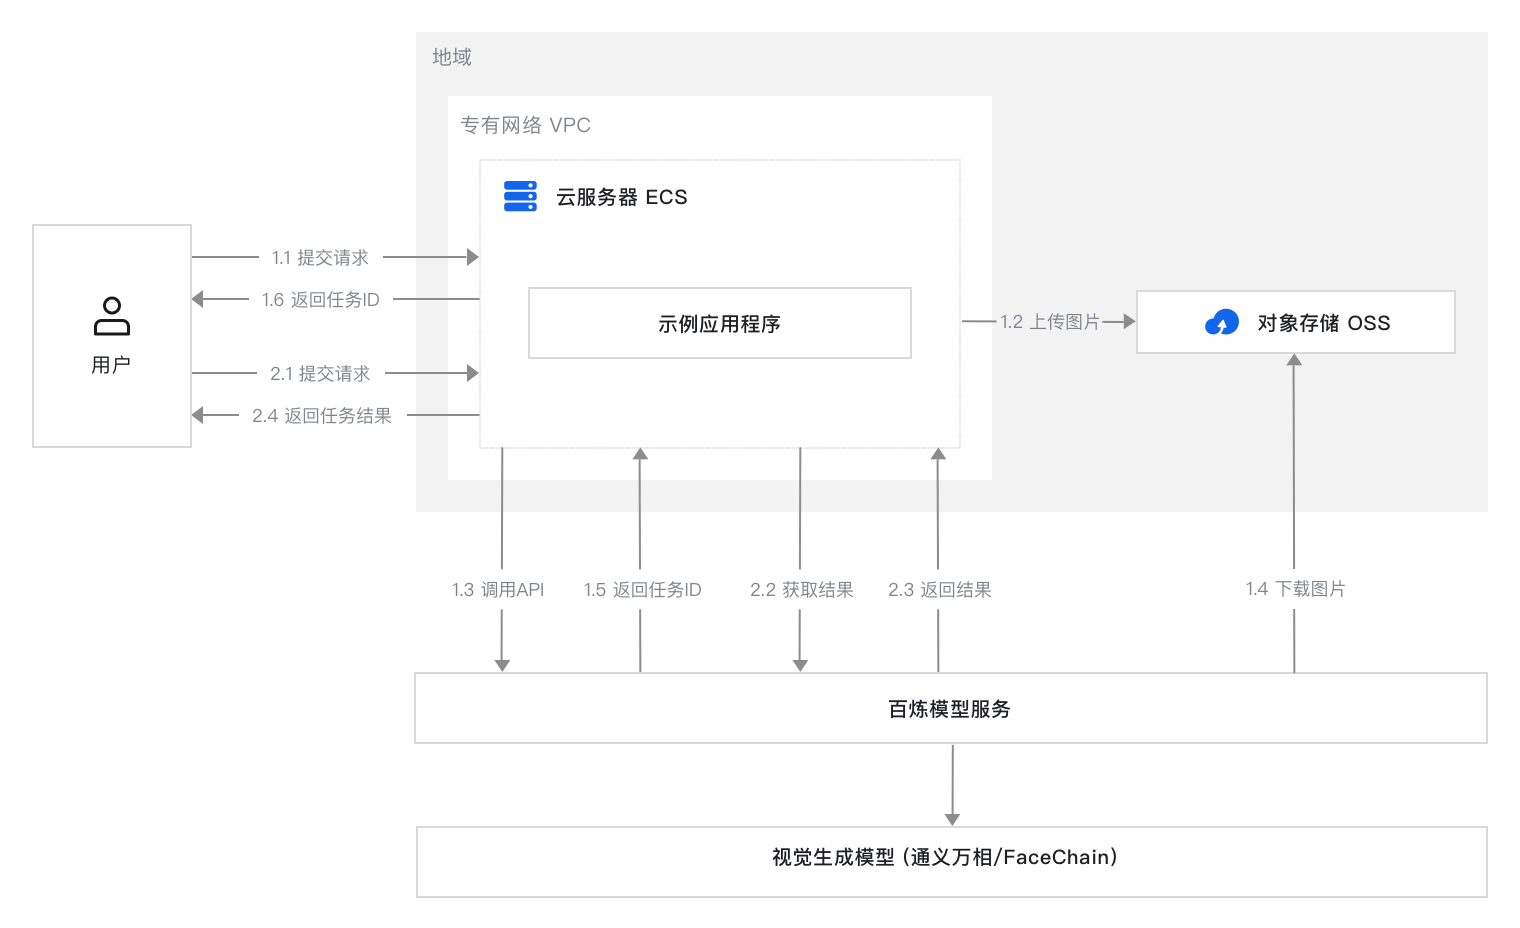Click the 2.4 返回任务结果 label
1520x928 pixels.
pos(322,416)
